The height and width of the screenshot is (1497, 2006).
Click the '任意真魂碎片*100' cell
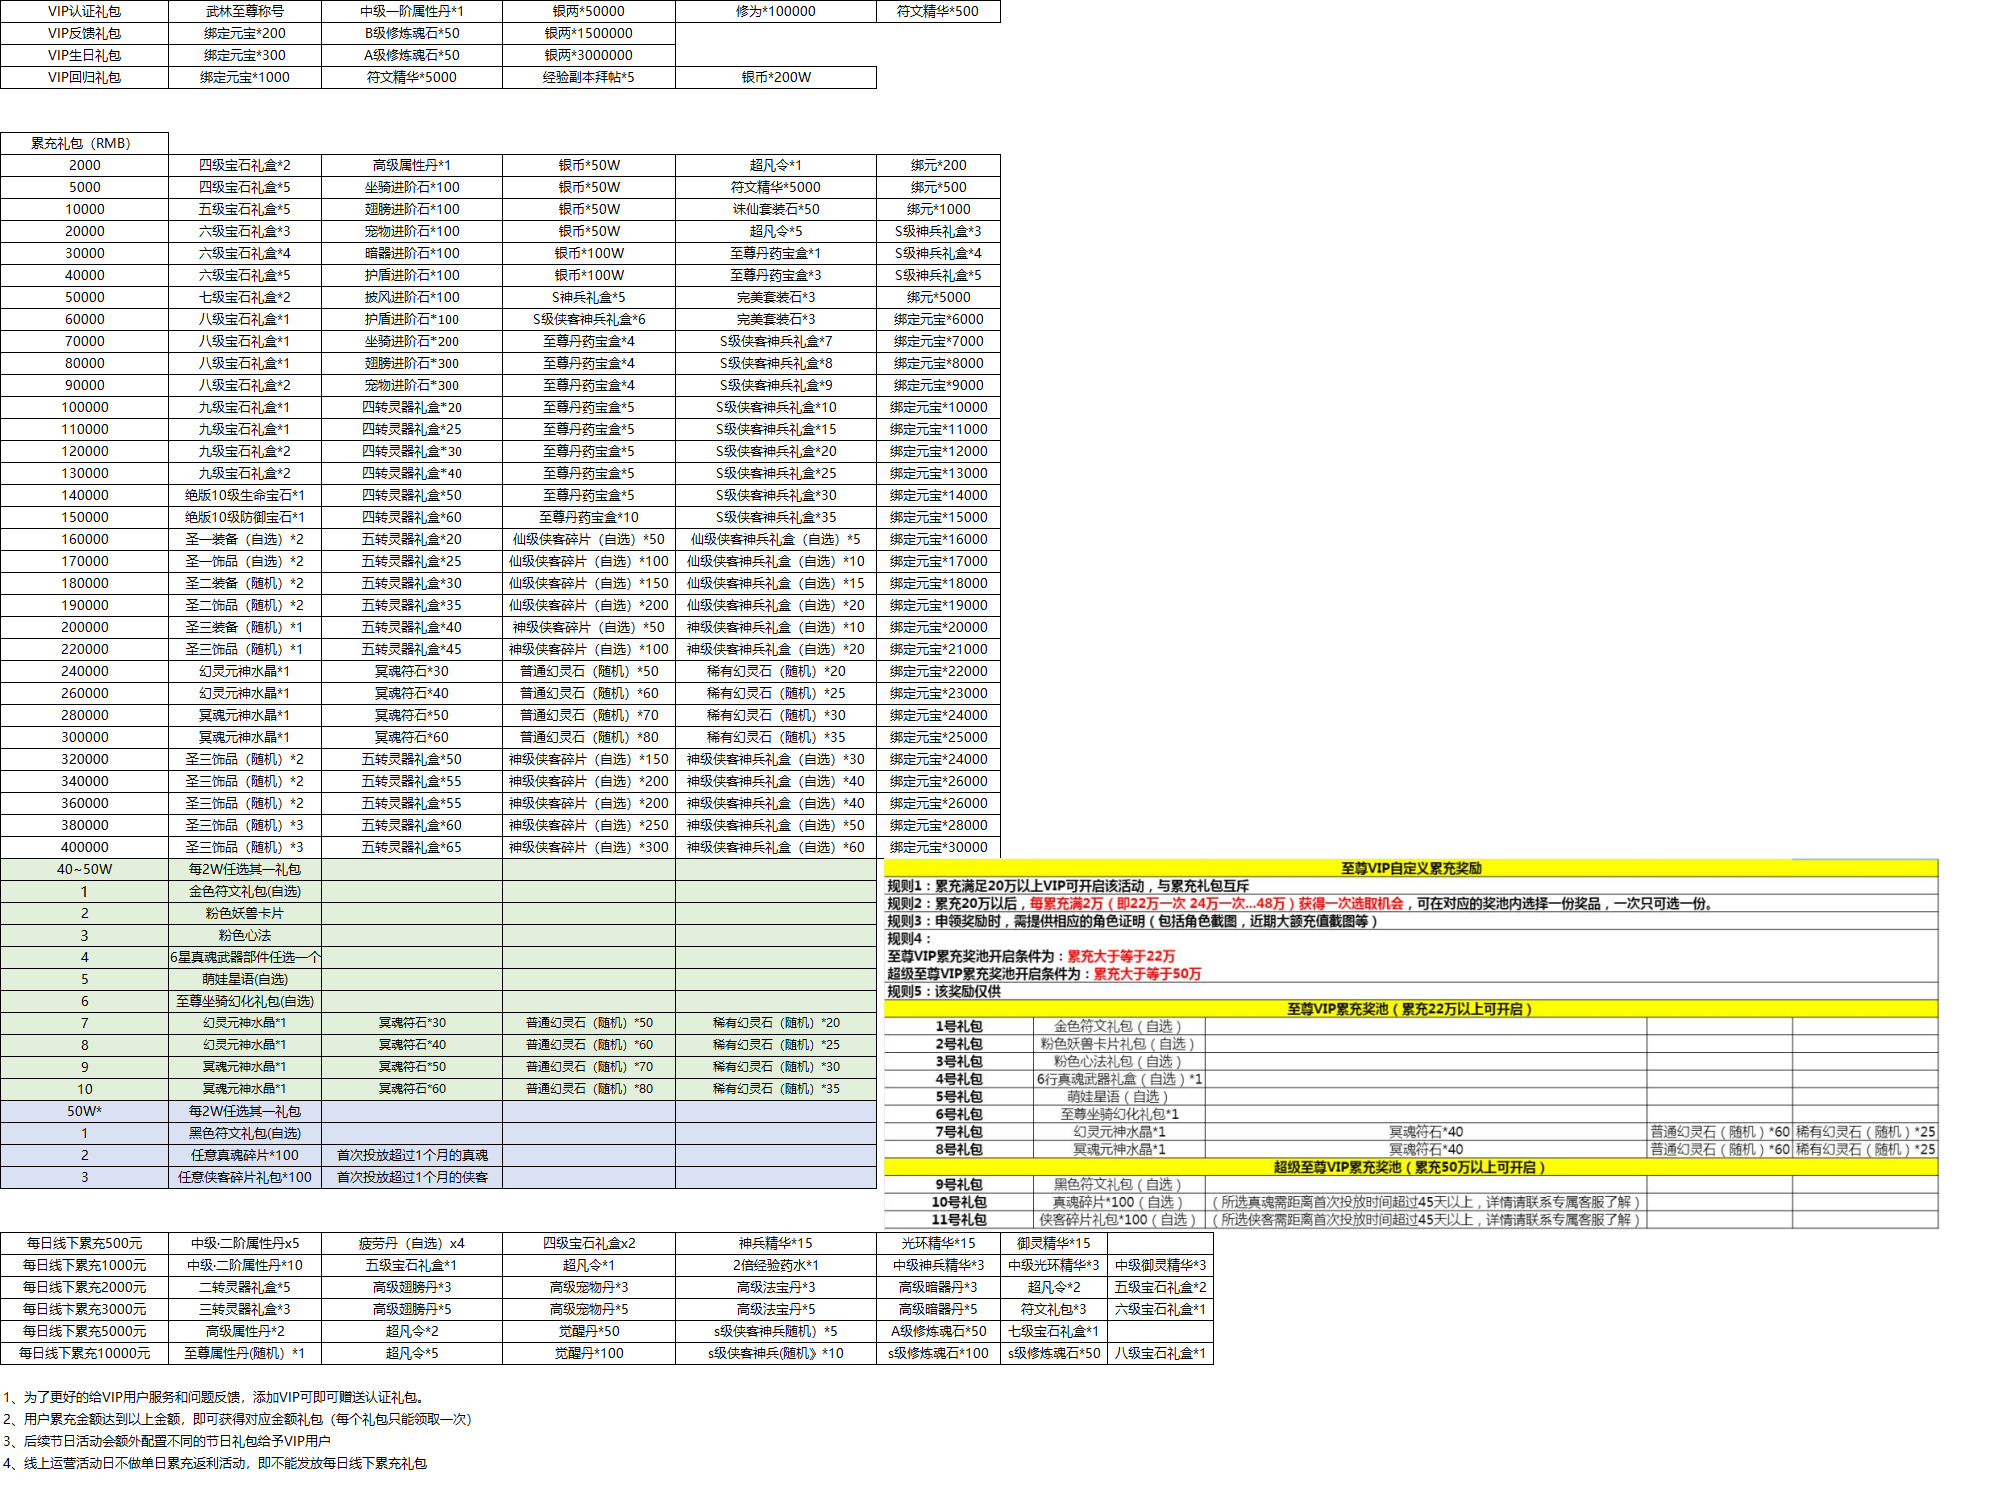pyautogui.click(x=245, y=1155)
